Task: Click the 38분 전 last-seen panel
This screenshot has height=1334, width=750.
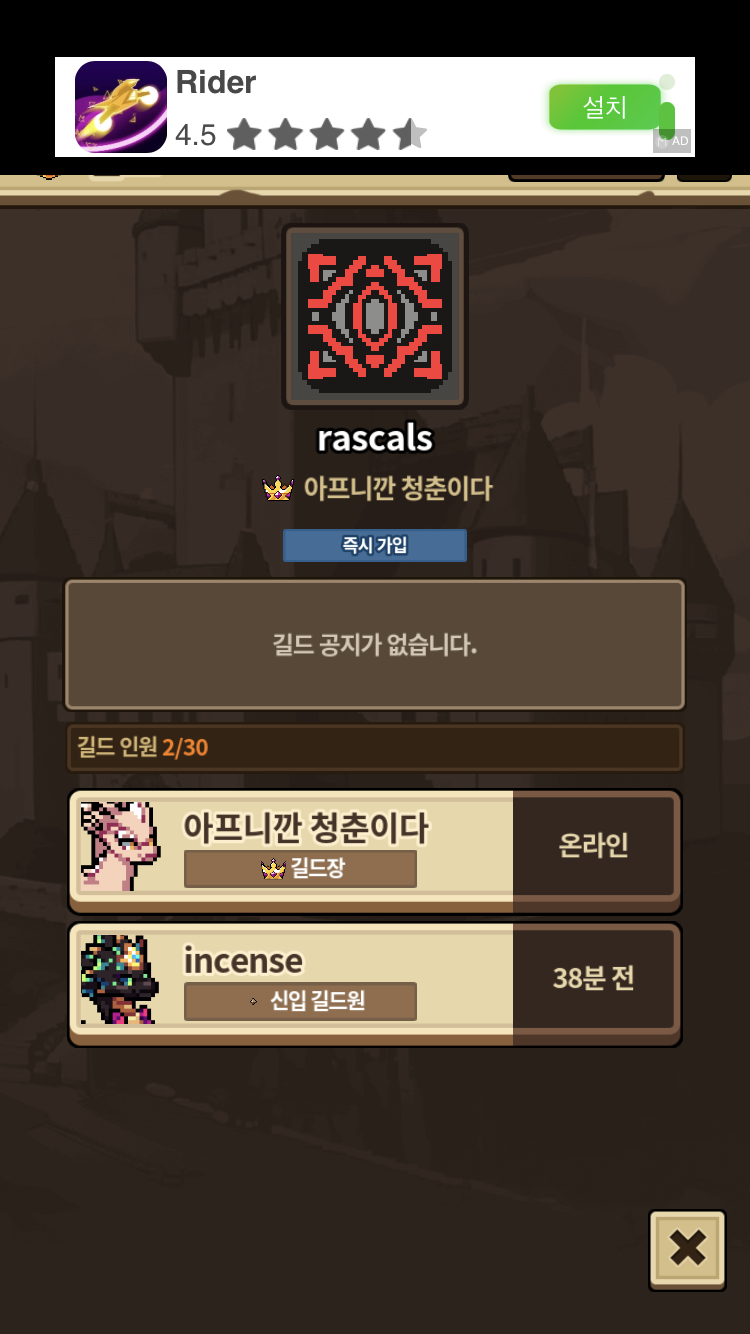Action: (594, 978)
